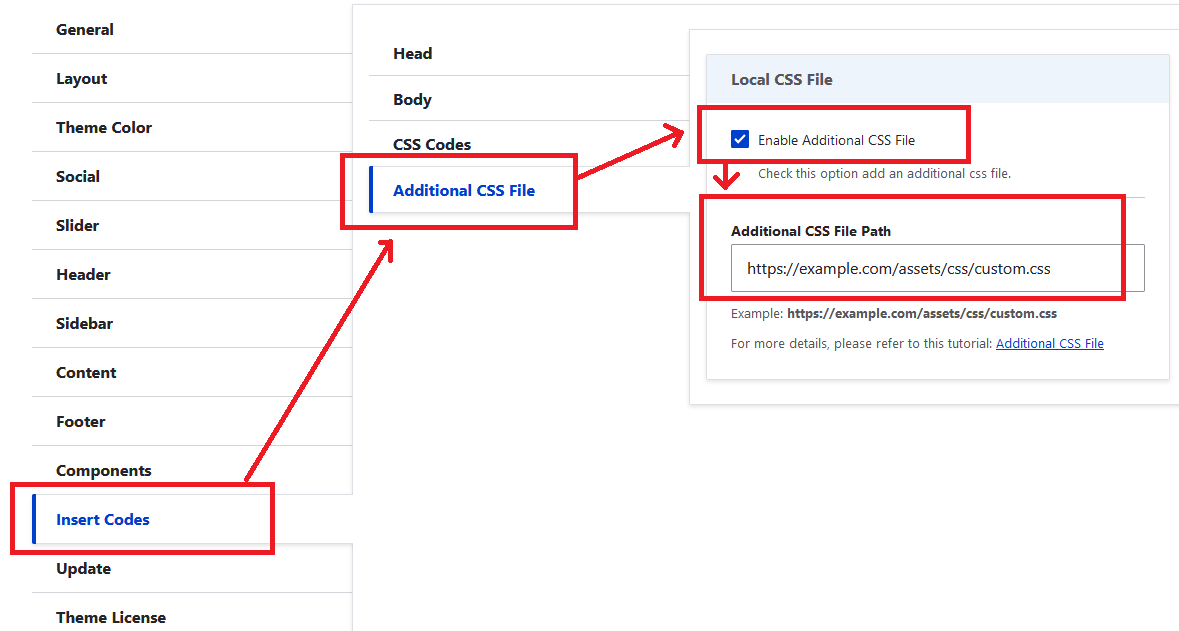Screen dimensions: 1179x631
Task: Open the Additional CSS File tutorial link
Action: click(x=1049, y=343)
